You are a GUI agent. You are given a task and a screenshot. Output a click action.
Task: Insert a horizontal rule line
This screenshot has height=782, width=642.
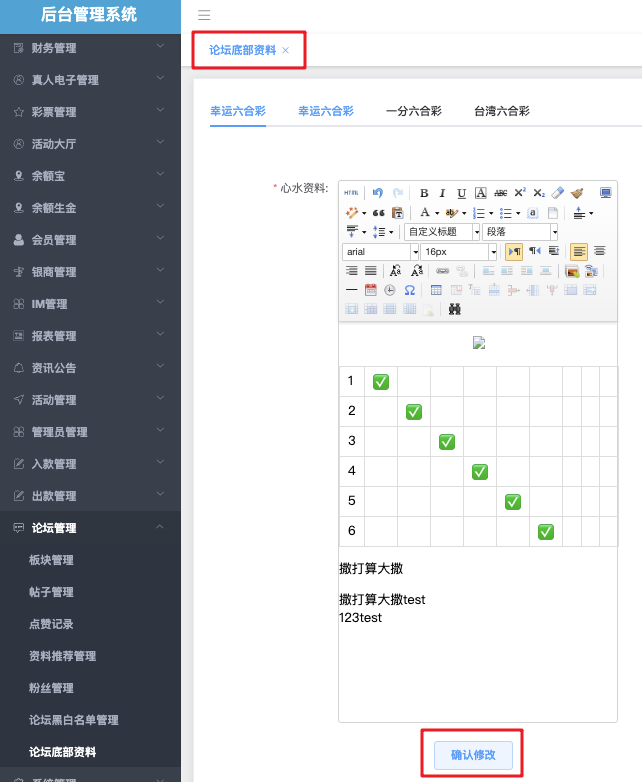click(351, 290)
